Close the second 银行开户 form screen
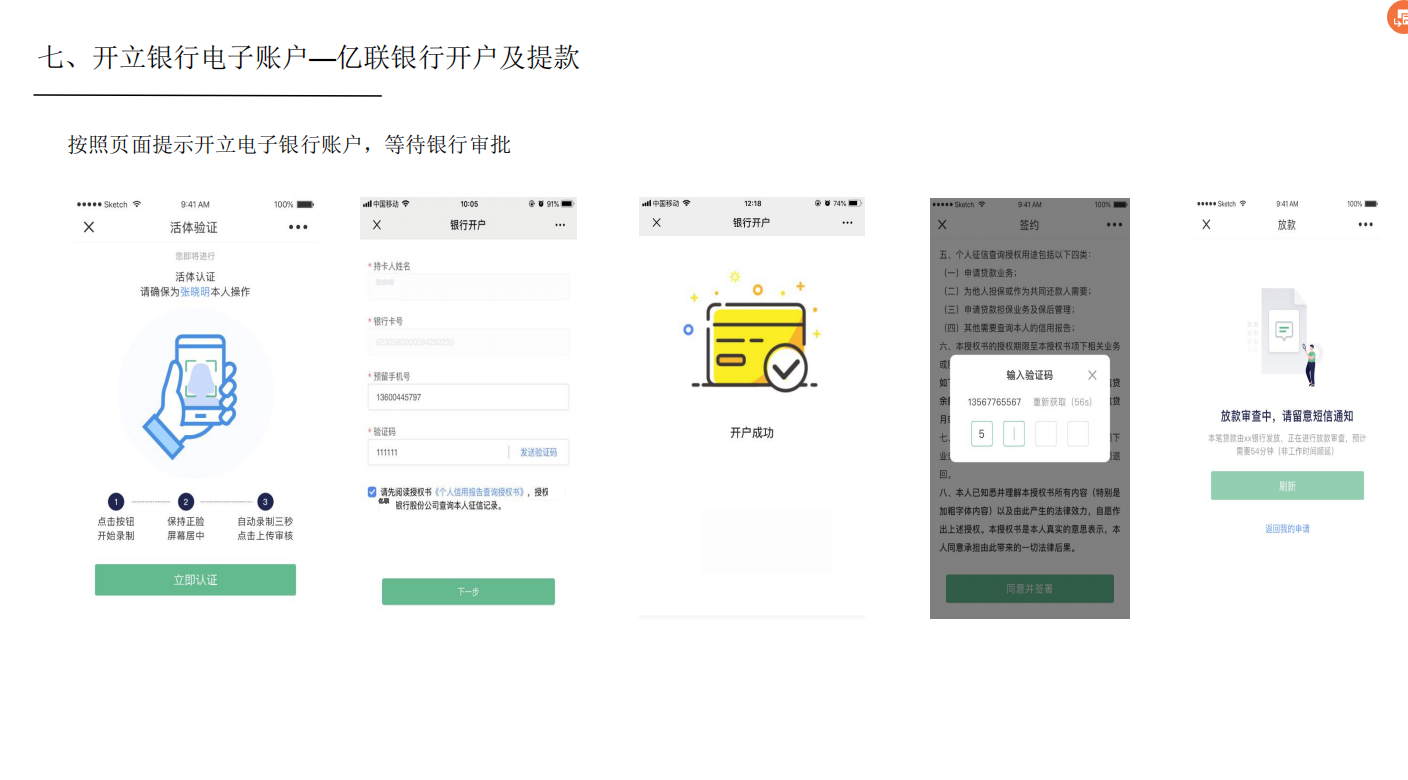 [x=377, y=225]
